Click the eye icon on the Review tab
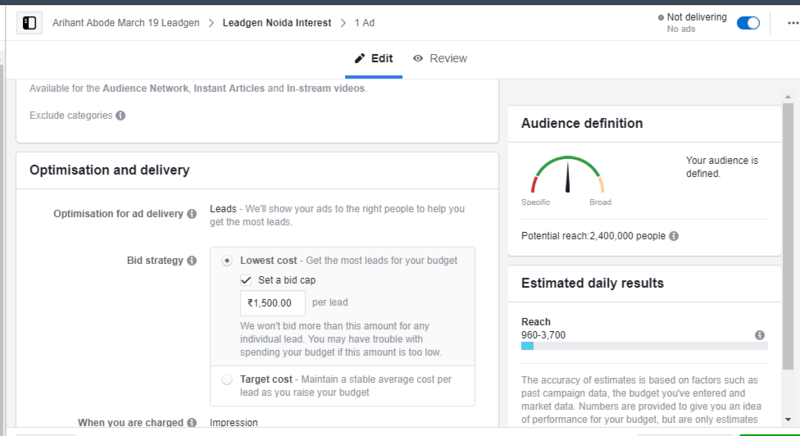800x436 pixels. [x=418, y=58]
